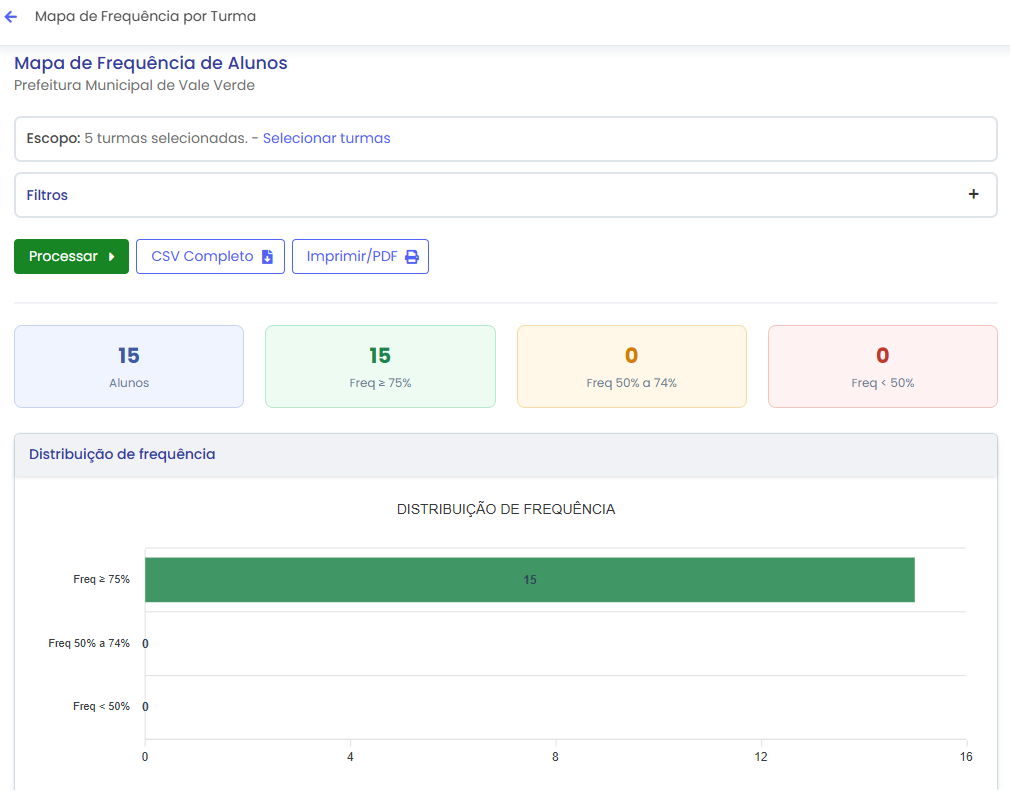Click the Freq ≥ 75% chart axis label
This screenshot has height=791, width=1011.
tap(101, 580)
